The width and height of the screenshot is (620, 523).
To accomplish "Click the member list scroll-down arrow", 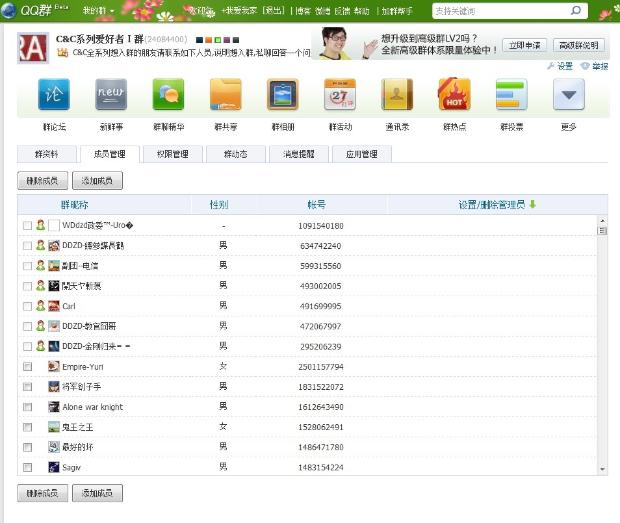I will (x=602, y=469).
